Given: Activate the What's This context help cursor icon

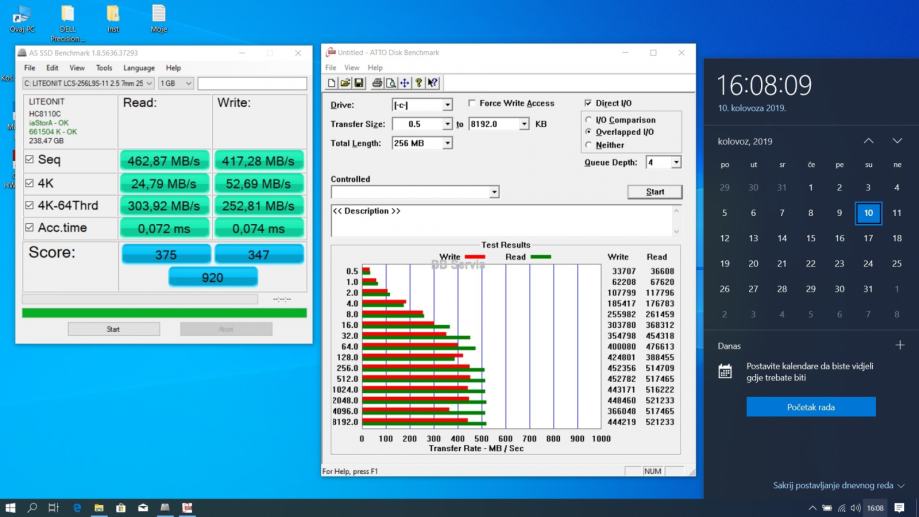Looking at the screenshot, I should (x=433, y=83).
